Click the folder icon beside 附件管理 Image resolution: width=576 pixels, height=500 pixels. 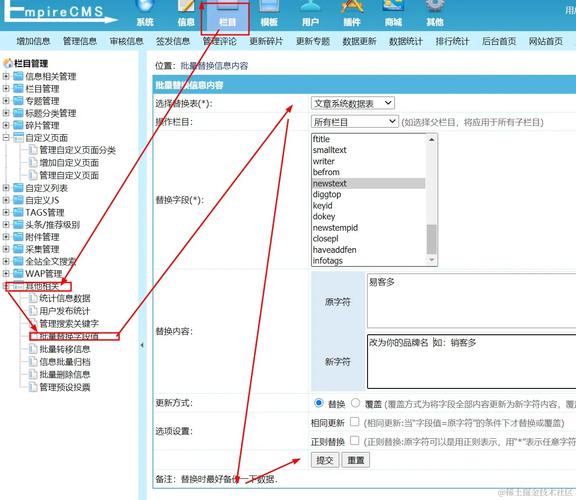pos(18,237)
